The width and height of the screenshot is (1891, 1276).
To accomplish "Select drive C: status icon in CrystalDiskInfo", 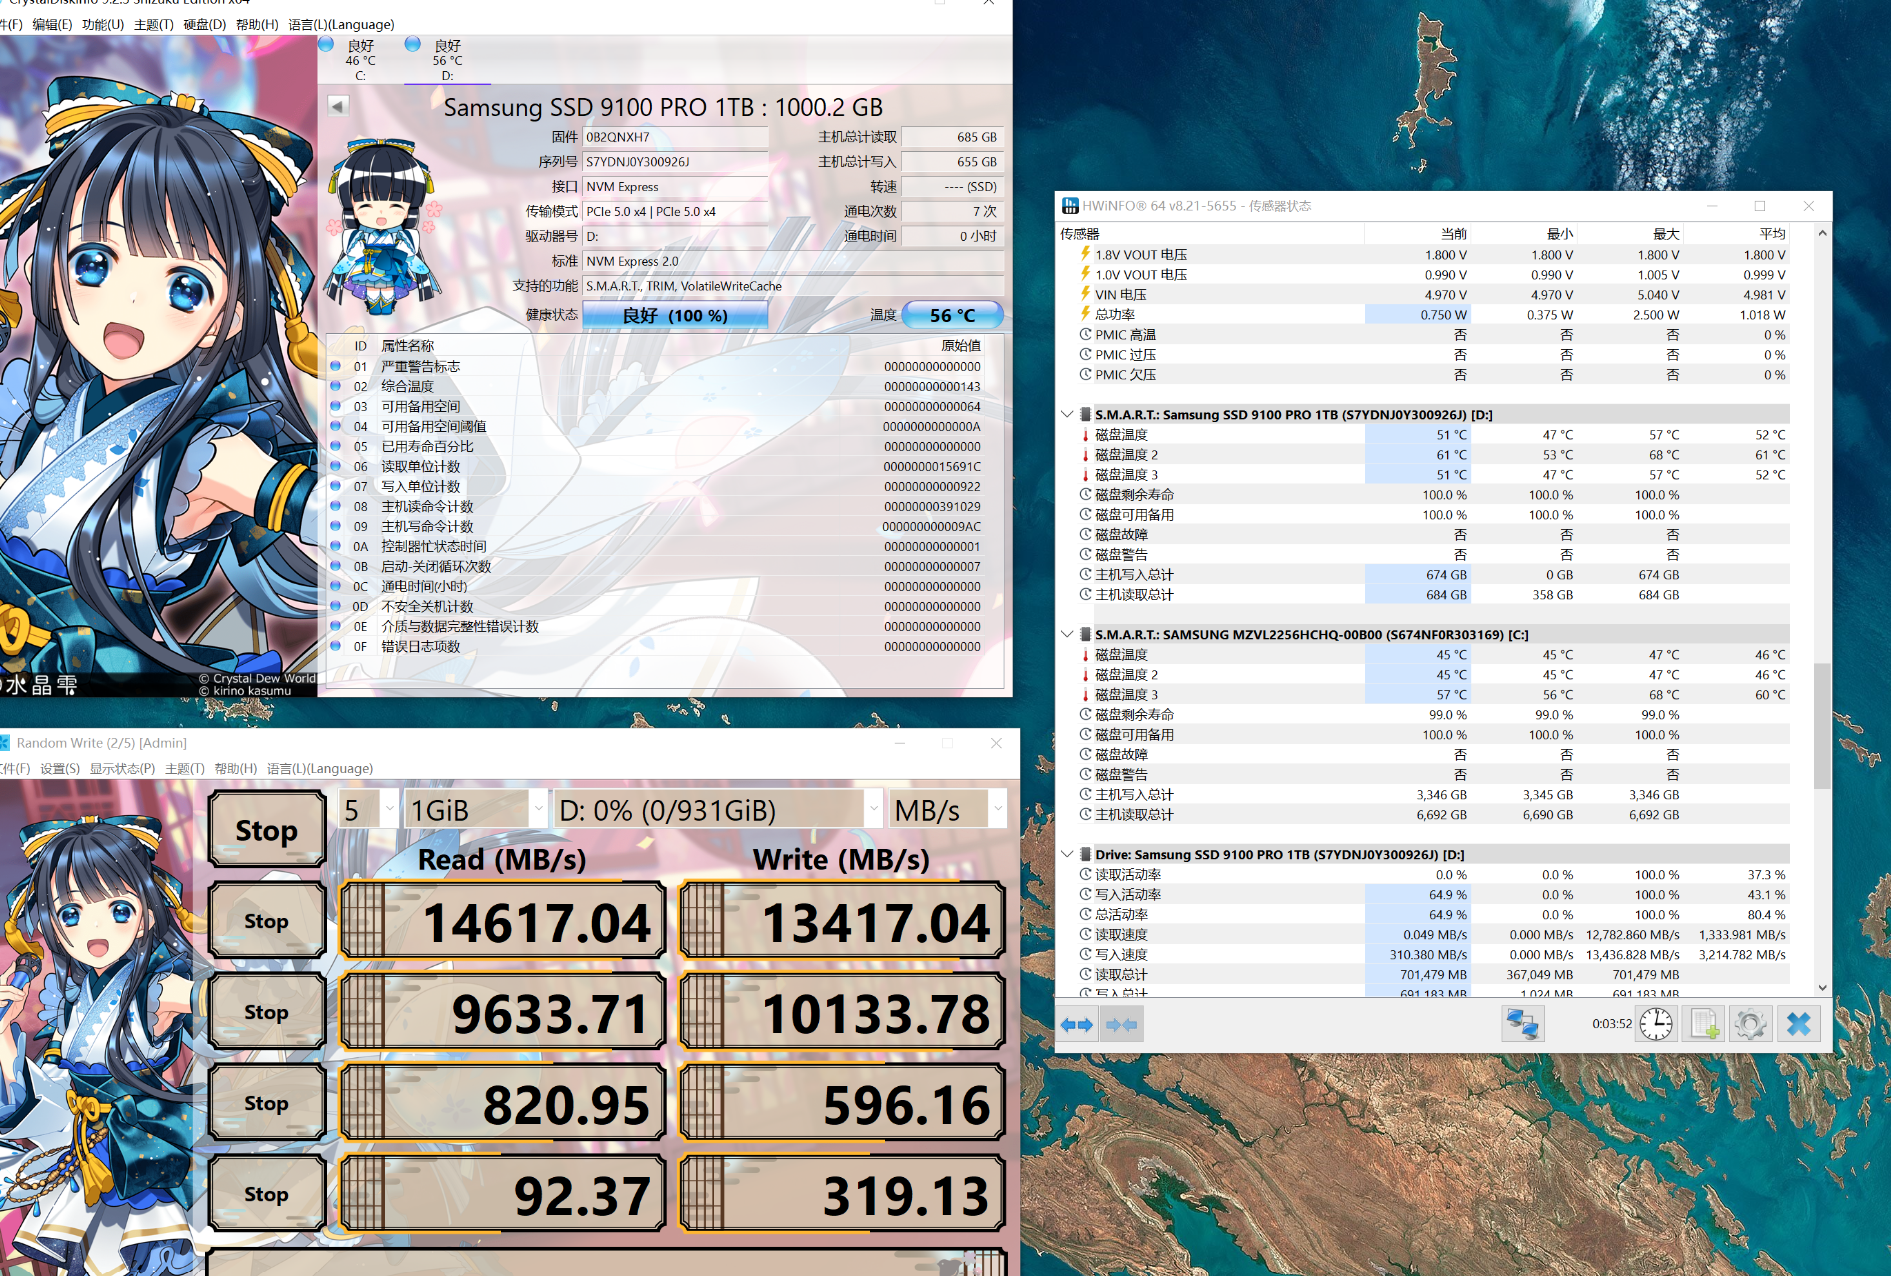I will tap(326, 45).
